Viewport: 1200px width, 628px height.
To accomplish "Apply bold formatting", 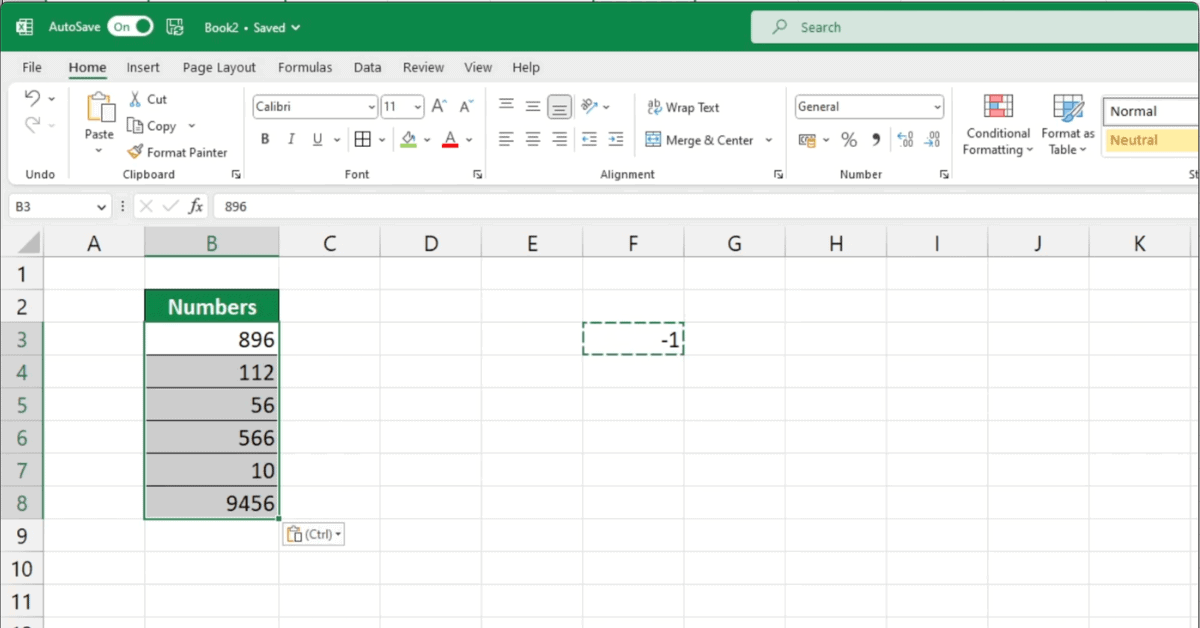I will coord(264,139).
